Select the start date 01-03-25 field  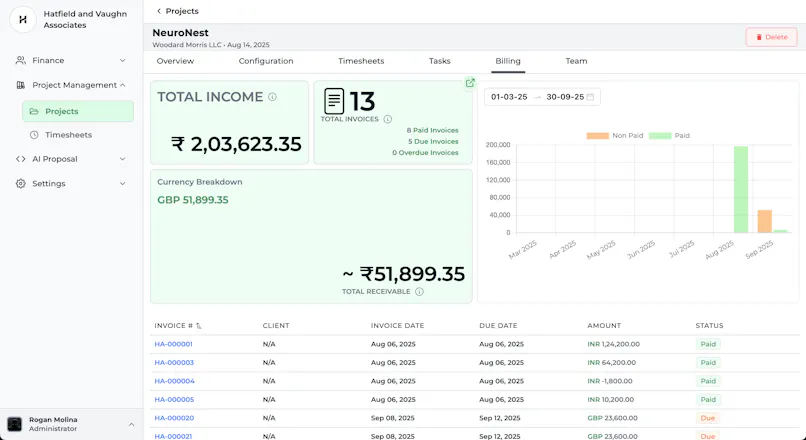pos(509,97)
